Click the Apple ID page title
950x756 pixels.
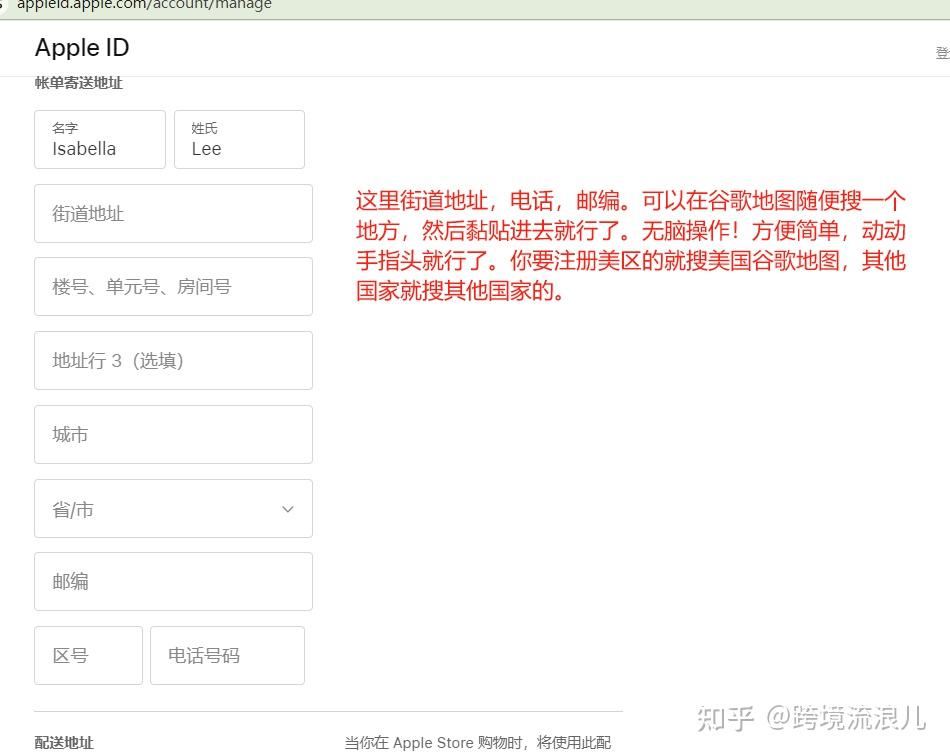click(x=82, y=47)
